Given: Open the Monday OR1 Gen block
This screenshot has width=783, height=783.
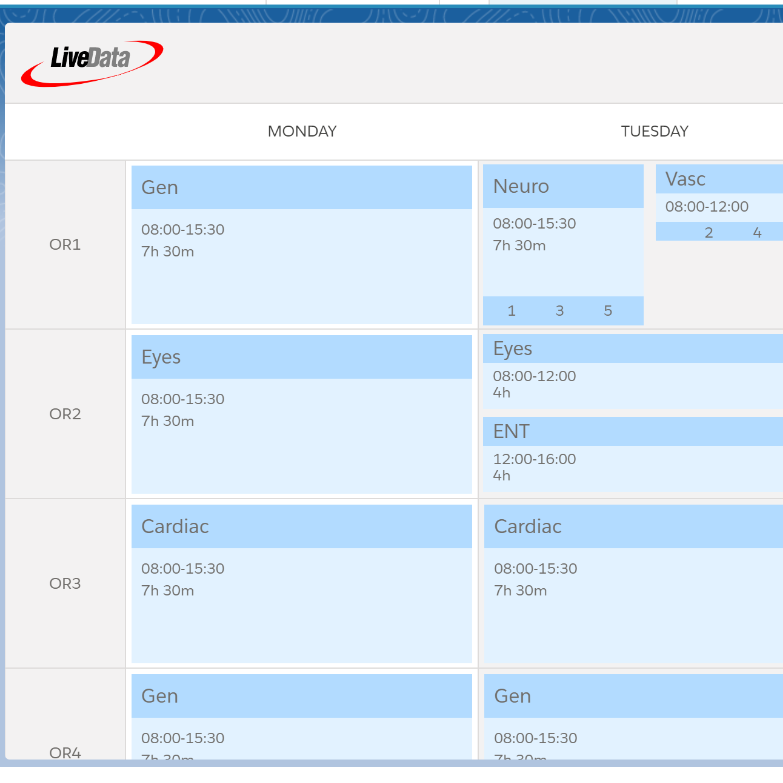Looking at the screenshot, I should point(302,245).
